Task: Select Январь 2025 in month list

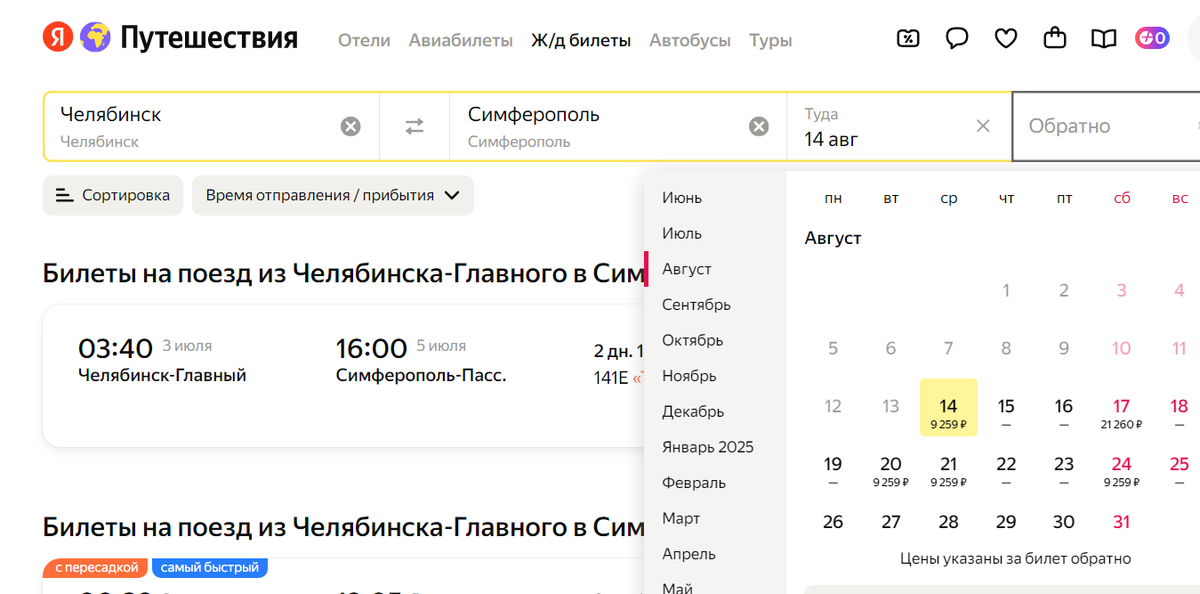Action: 708,447
